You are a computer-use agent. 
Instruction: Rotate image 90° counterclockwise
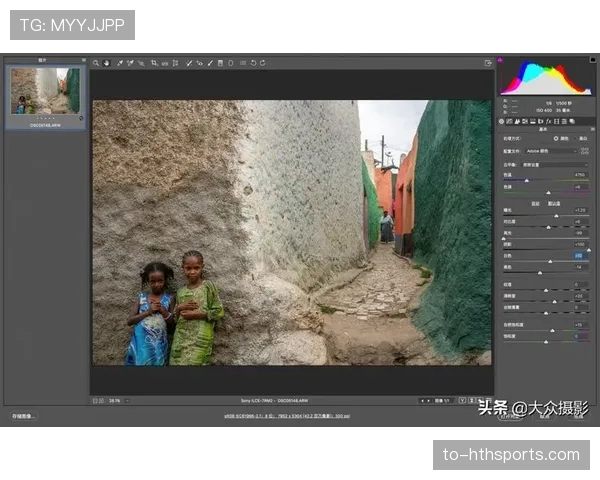coord(253,63)
